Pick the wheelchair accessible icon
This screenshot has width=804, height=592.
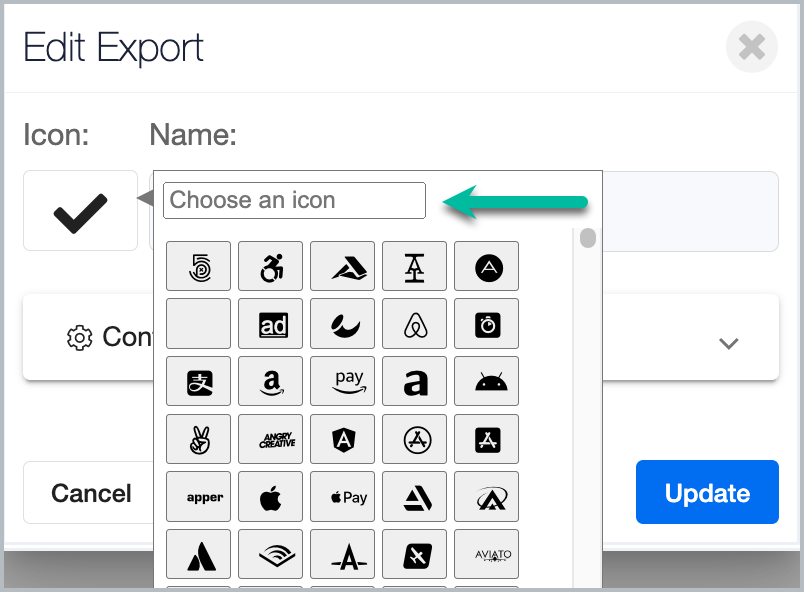(271, 267)
